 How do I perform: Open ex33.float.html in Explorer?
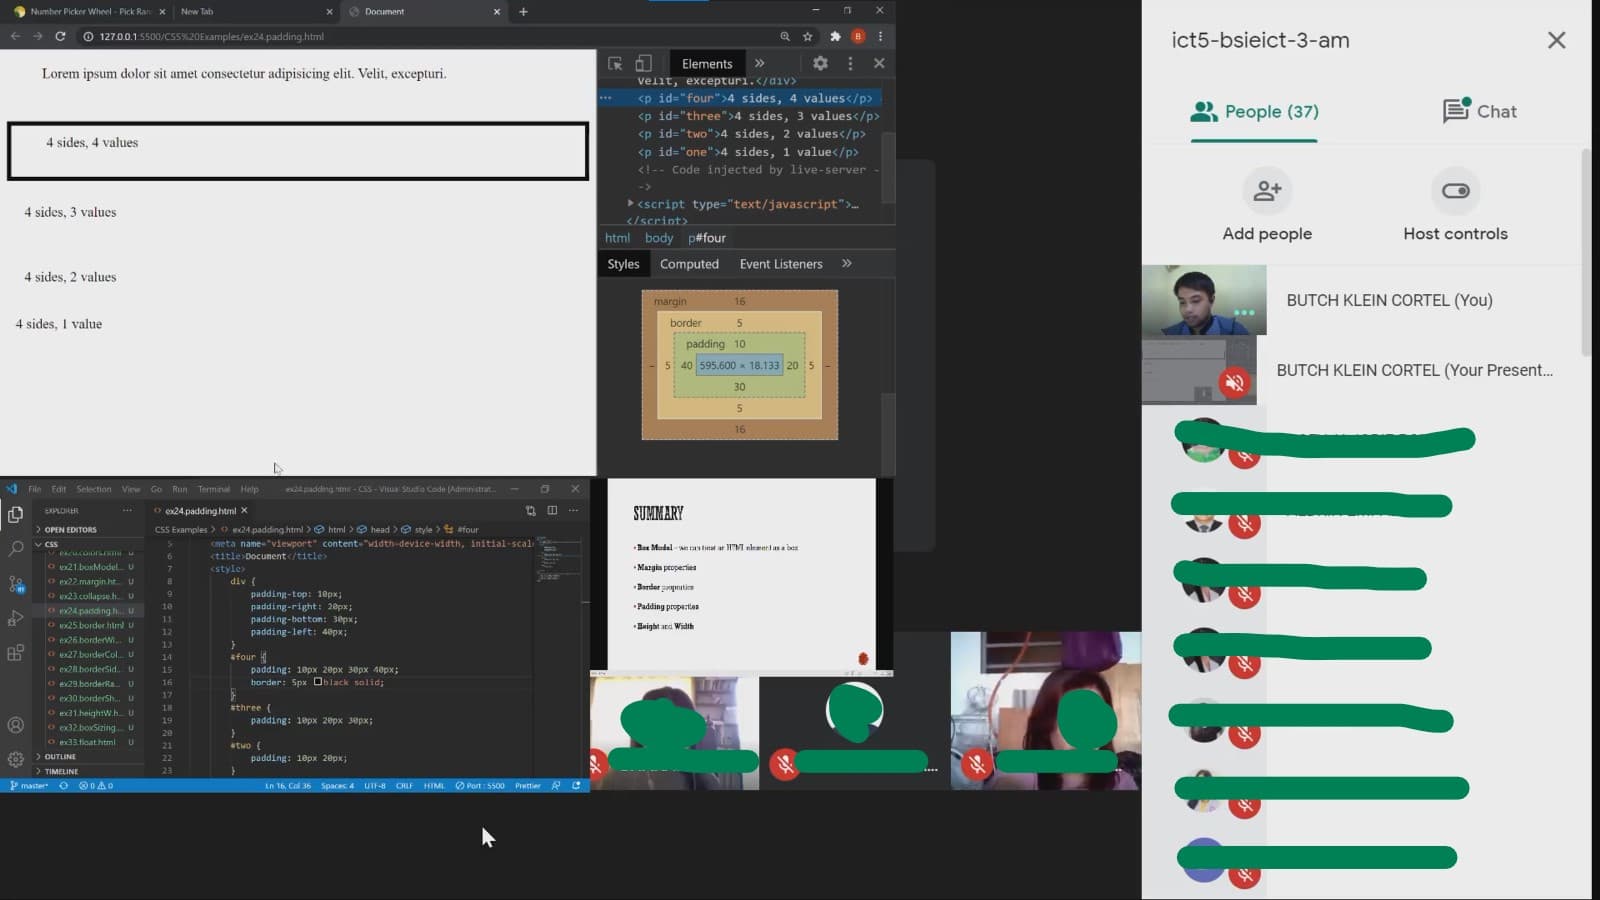(x=87, y=742)
